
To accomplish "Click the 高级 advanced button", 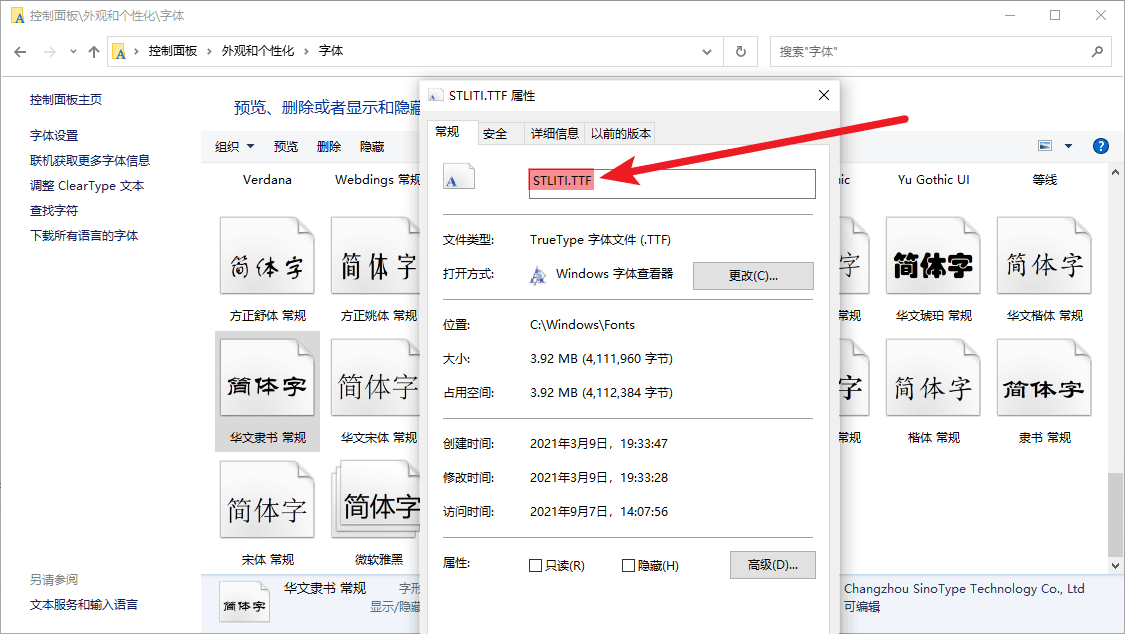I will click(x=772, y=565).
